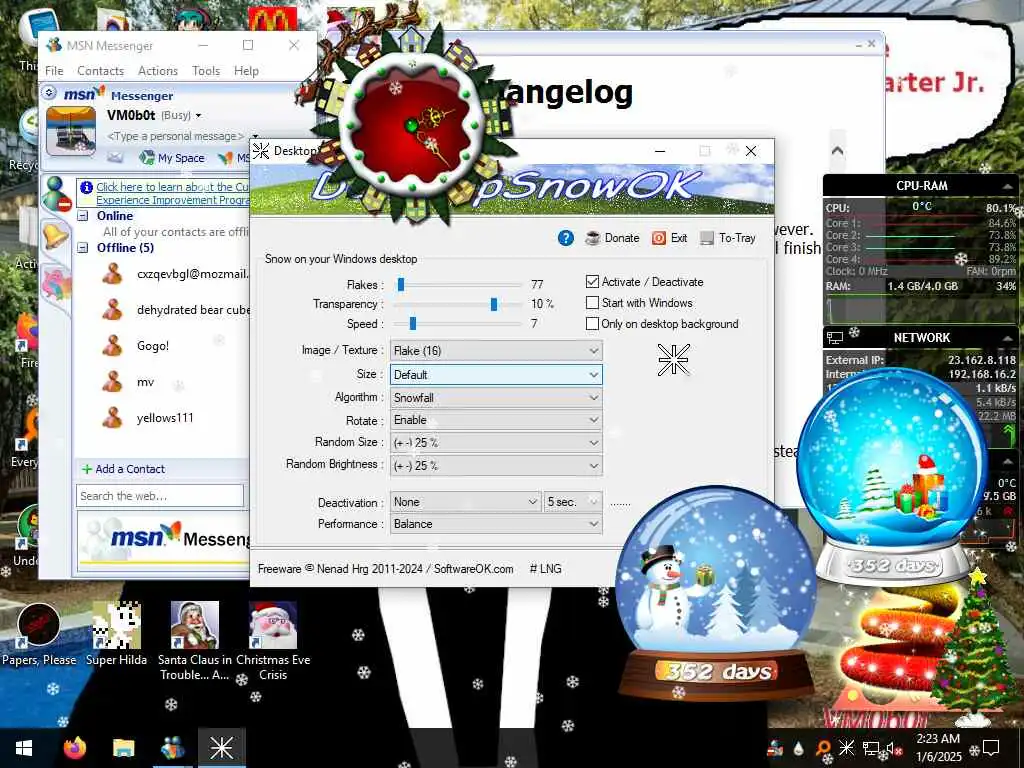Image resolution: width=1024 pixels, height=768 pixels.
Task: Enable Start with Windows checkbox
Action: coord(592,303)
